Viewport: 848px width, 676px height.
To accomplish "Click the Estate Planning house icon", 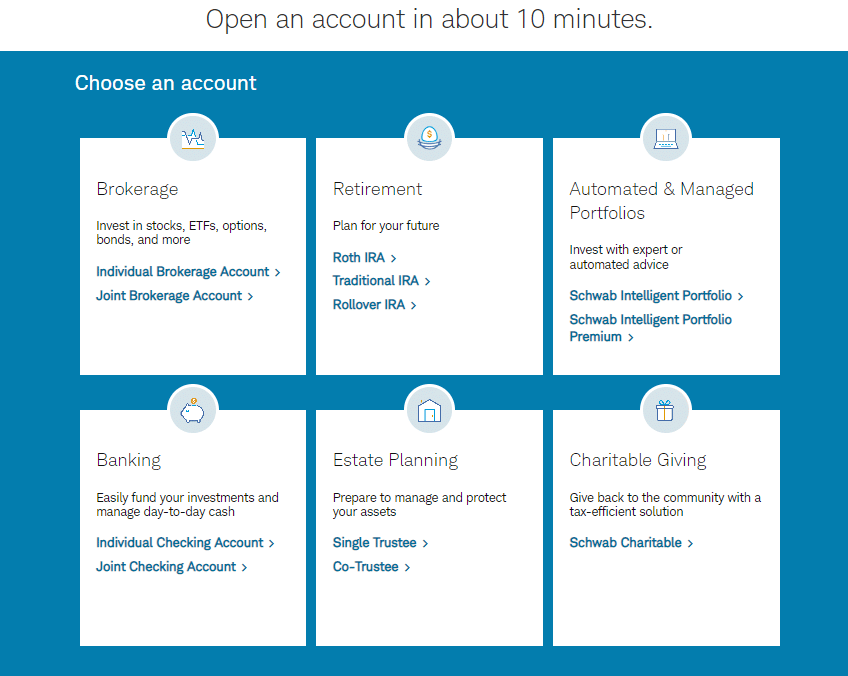I will click(429, 408).
